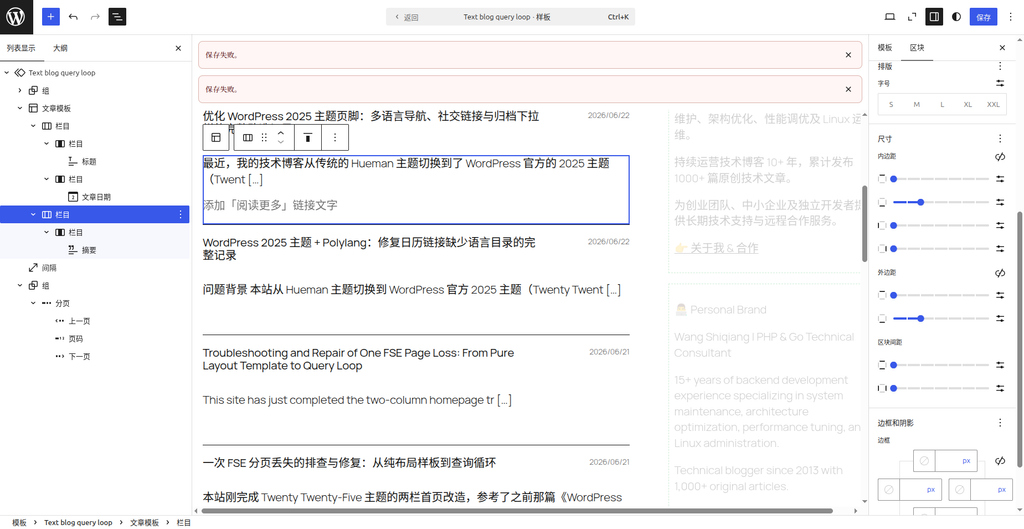The height and width of the screenshot is (529, 1024).
Task: Undo the last change
Action: coord(73,17)
